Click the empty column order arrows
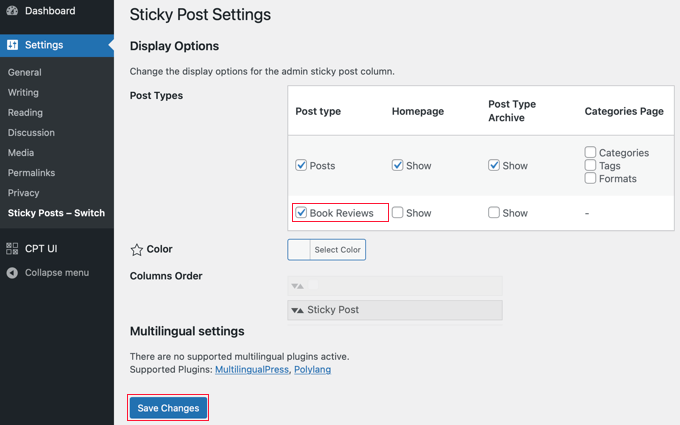 pos(297,286)
